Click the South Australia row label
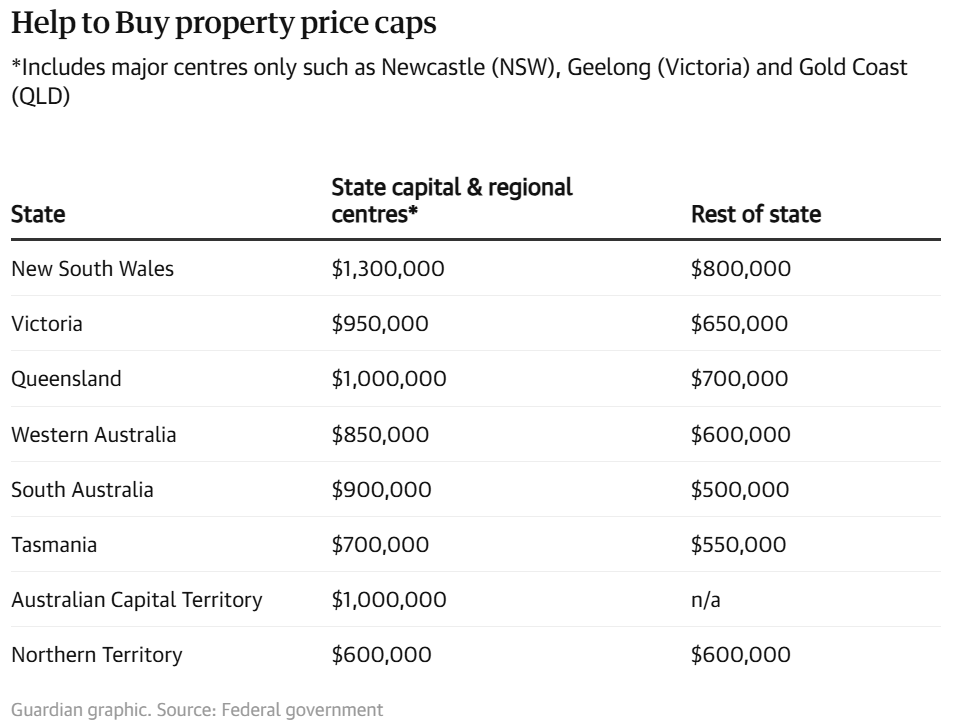 (82, 490)
